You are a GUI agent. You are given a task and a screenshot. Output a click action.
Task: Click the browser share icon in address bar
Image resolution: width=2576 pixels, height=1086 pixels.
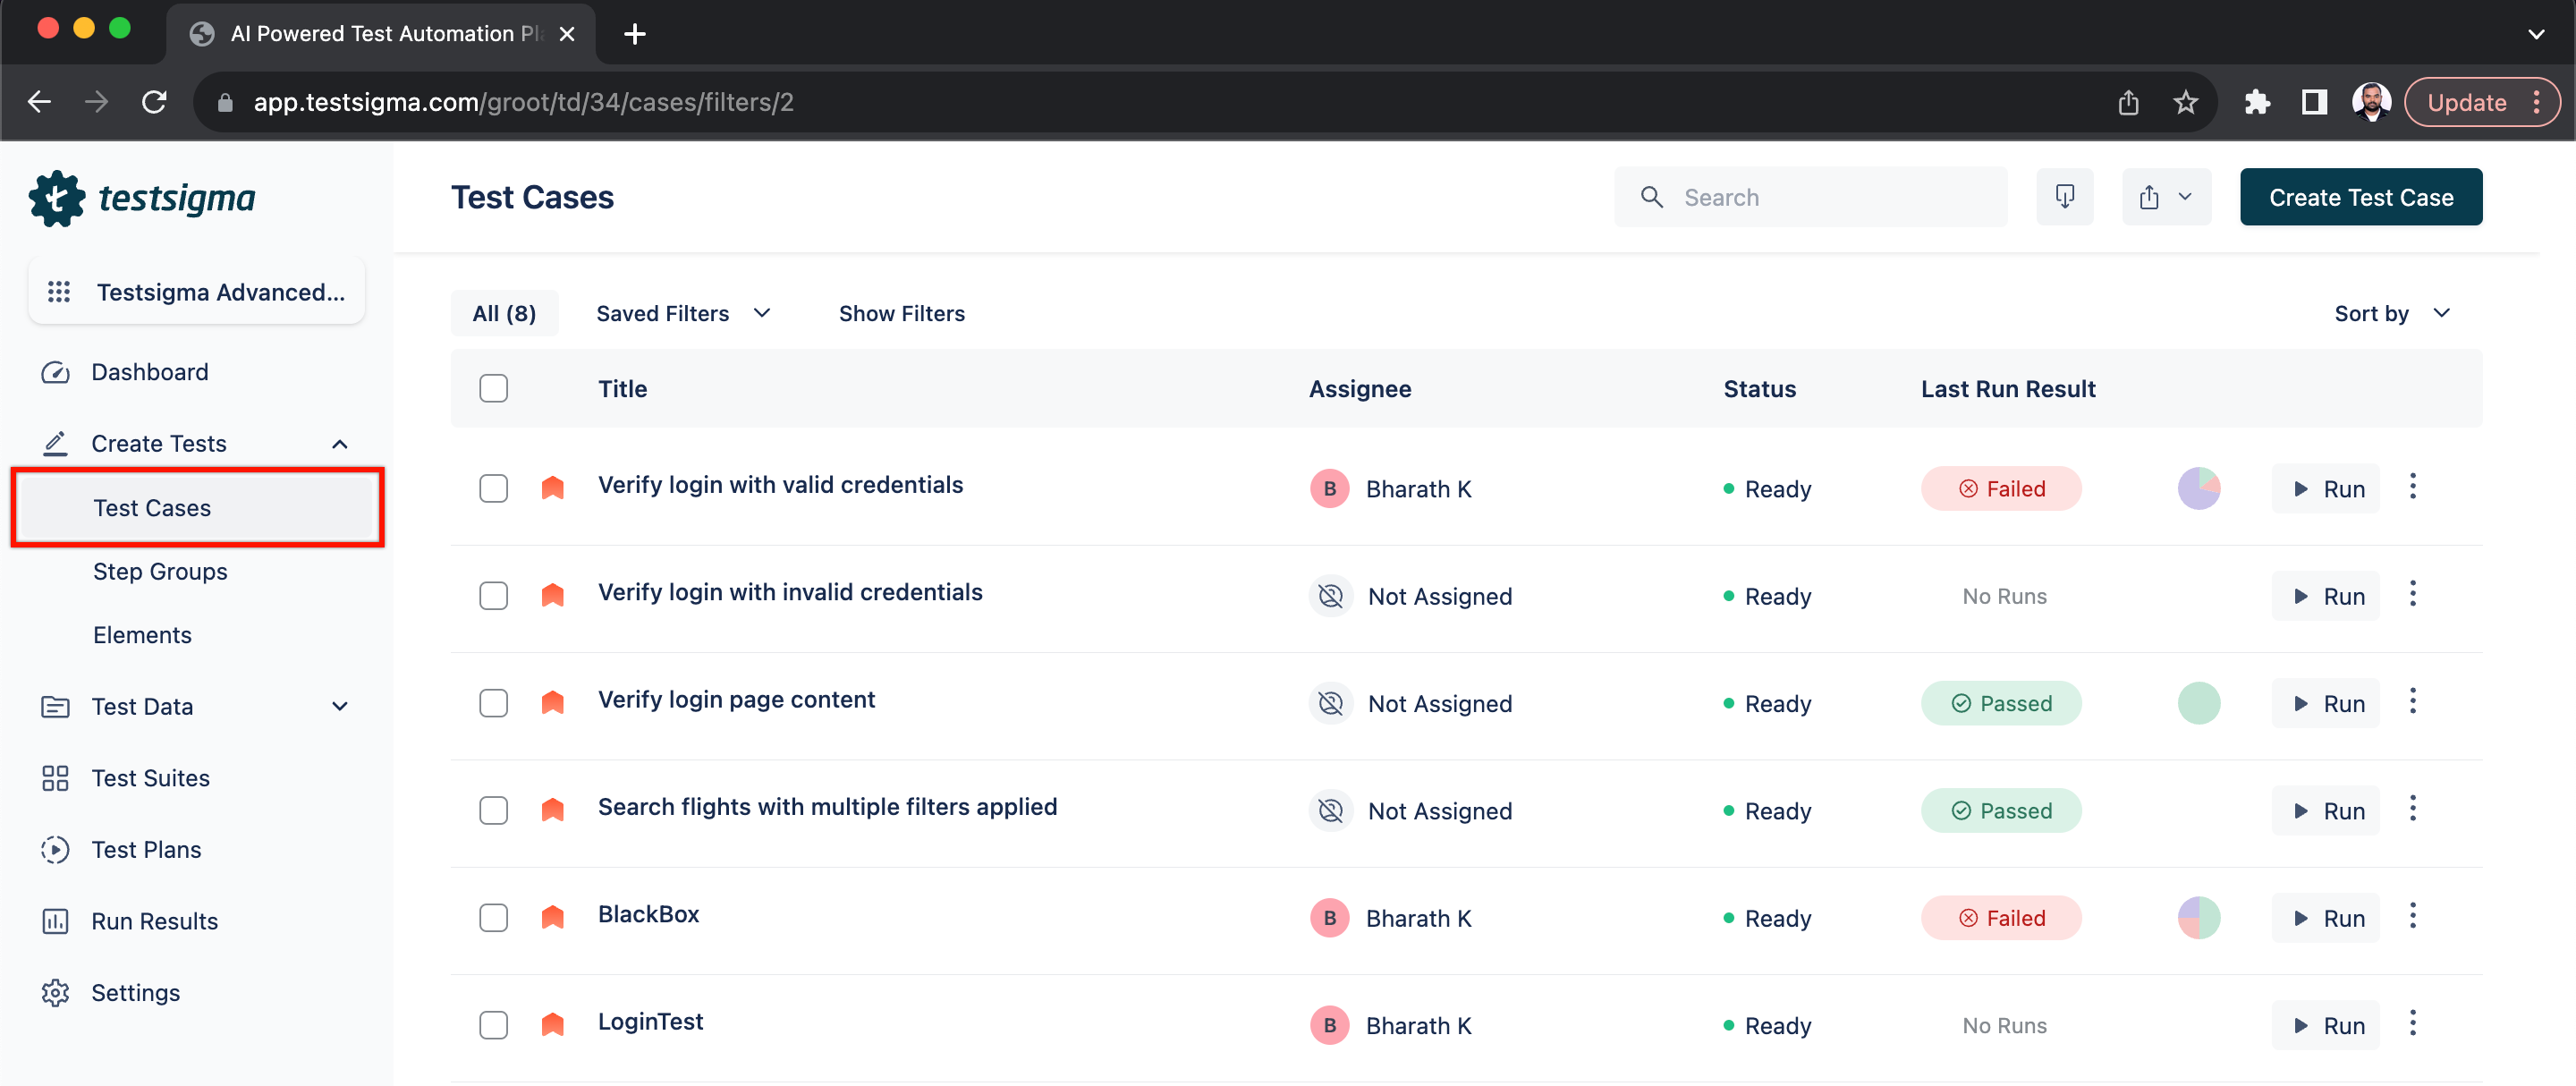[x=2128, y=102]
